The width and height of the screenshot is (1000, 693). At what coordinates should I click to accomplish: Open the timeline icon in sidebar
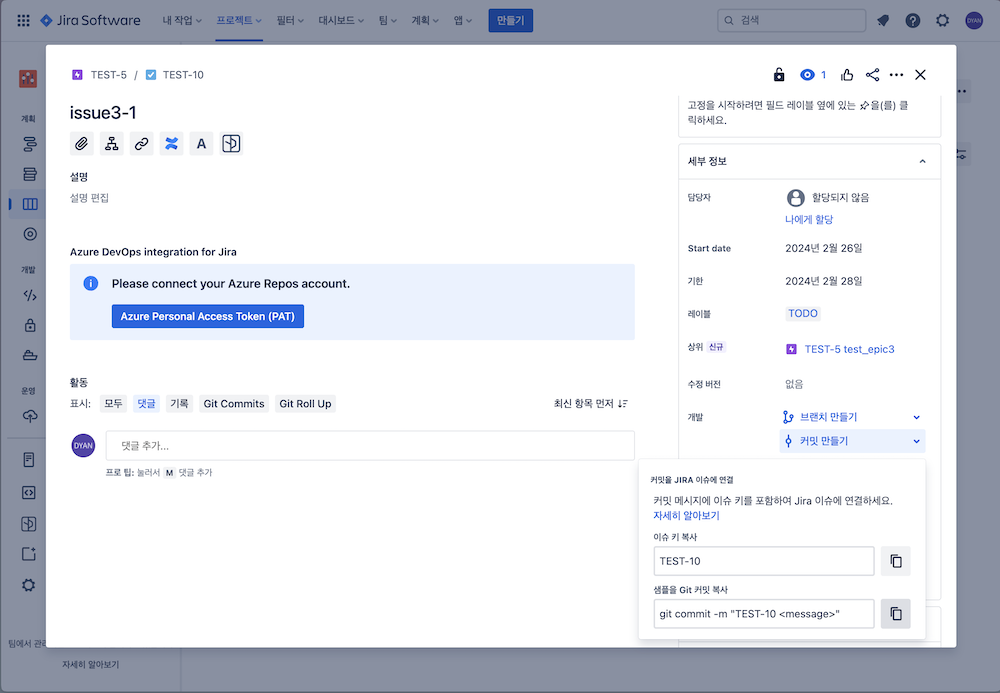[x=29, y=144]
